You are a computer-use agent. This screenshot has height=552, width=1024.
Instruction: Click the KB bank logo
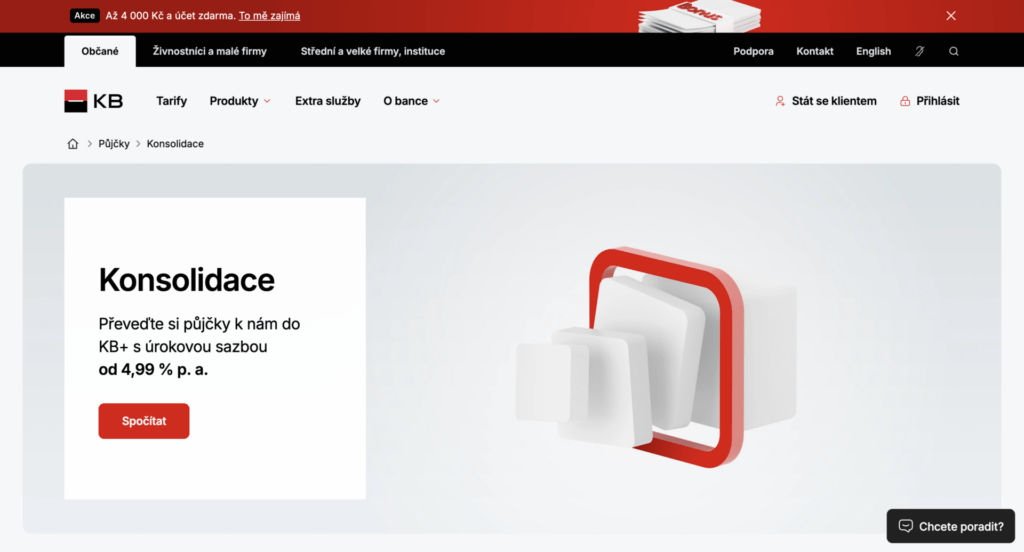pyautogui.click(x=93, y=101)
